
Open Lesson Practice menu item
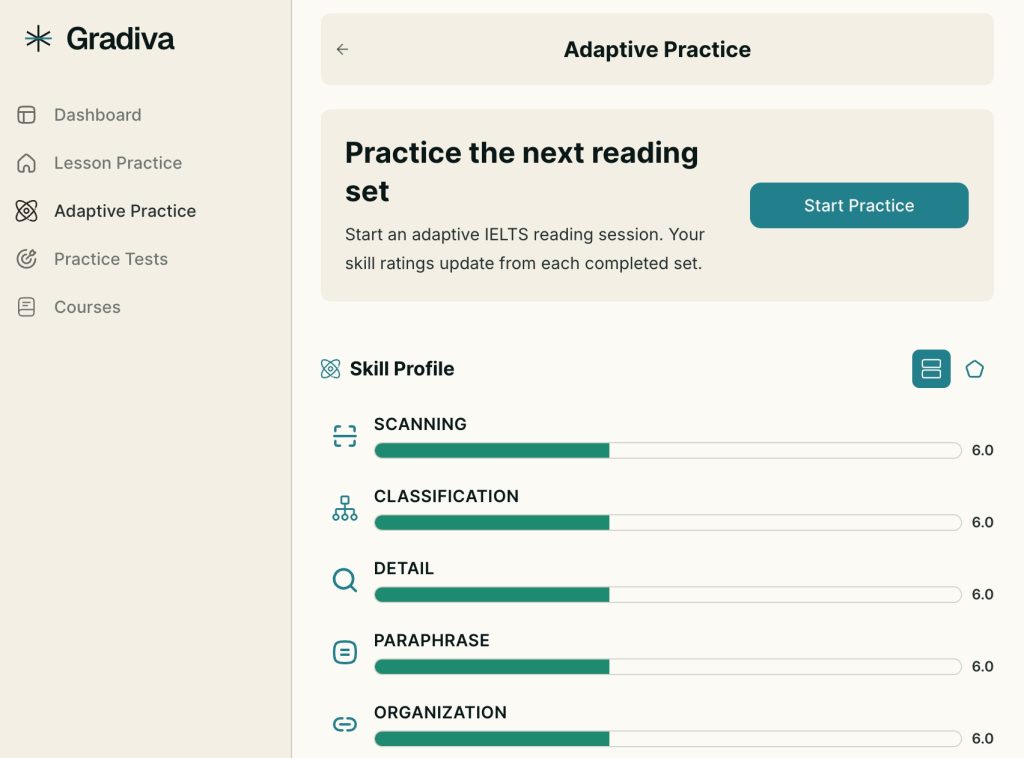pyautogui.click(x=118, y=163)
